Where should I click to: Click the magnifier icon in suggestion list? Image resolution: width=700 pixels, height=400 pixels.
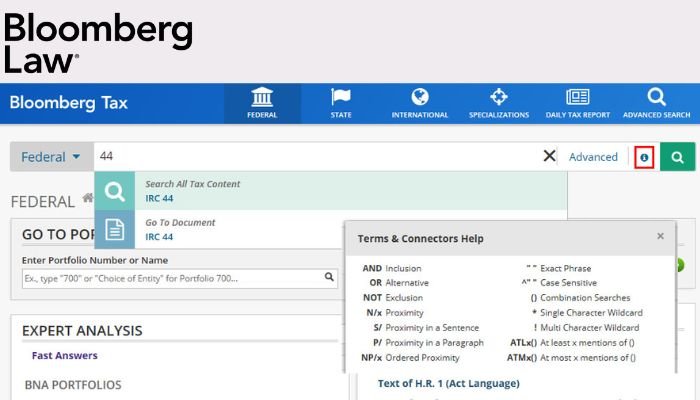click(x=115, y=191)
